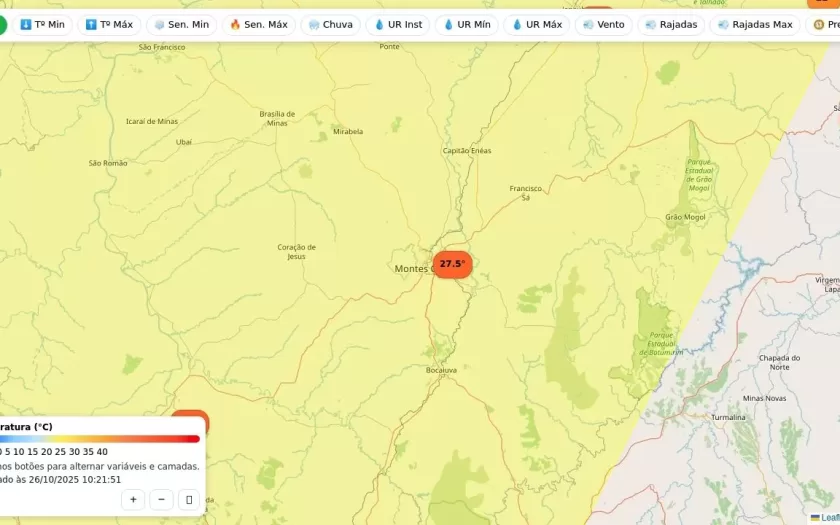
Task: Click the Capitão Enéas label
Action: click(467, 151)
